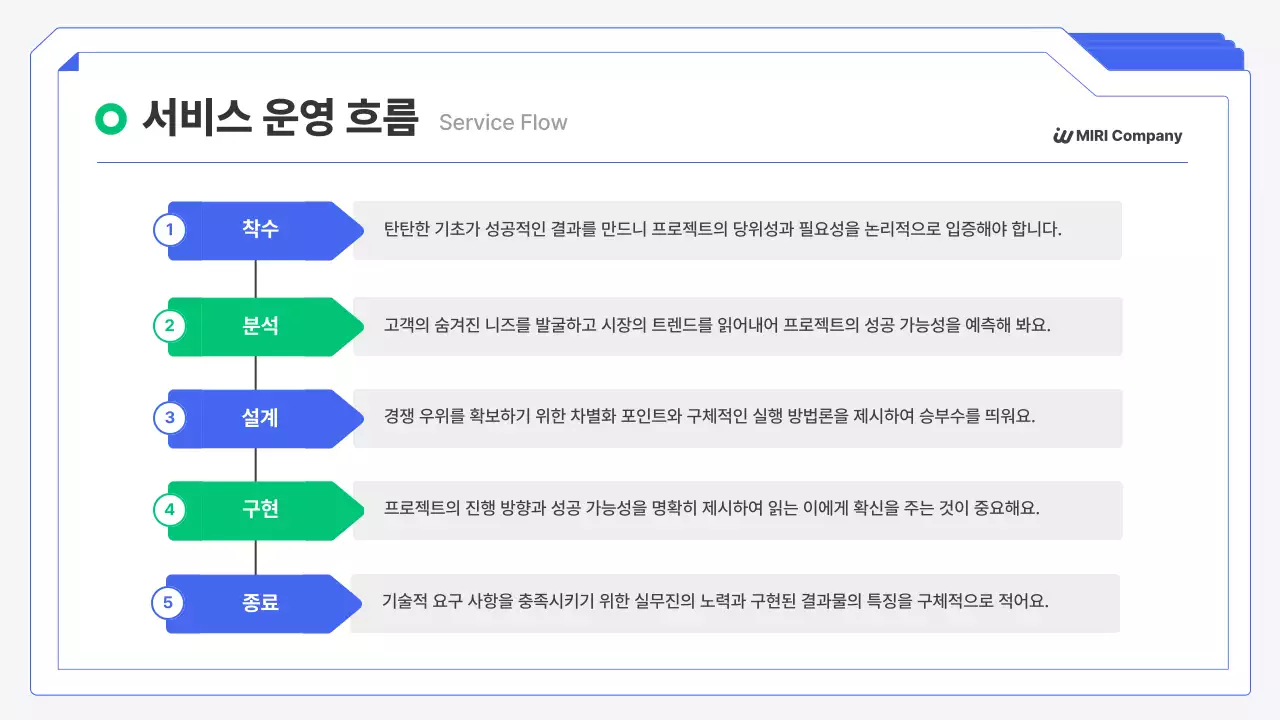Toggle the connector line between steps 4 and 5
The height and width of the screenshot is (720, 1280).
coord(255,556)
